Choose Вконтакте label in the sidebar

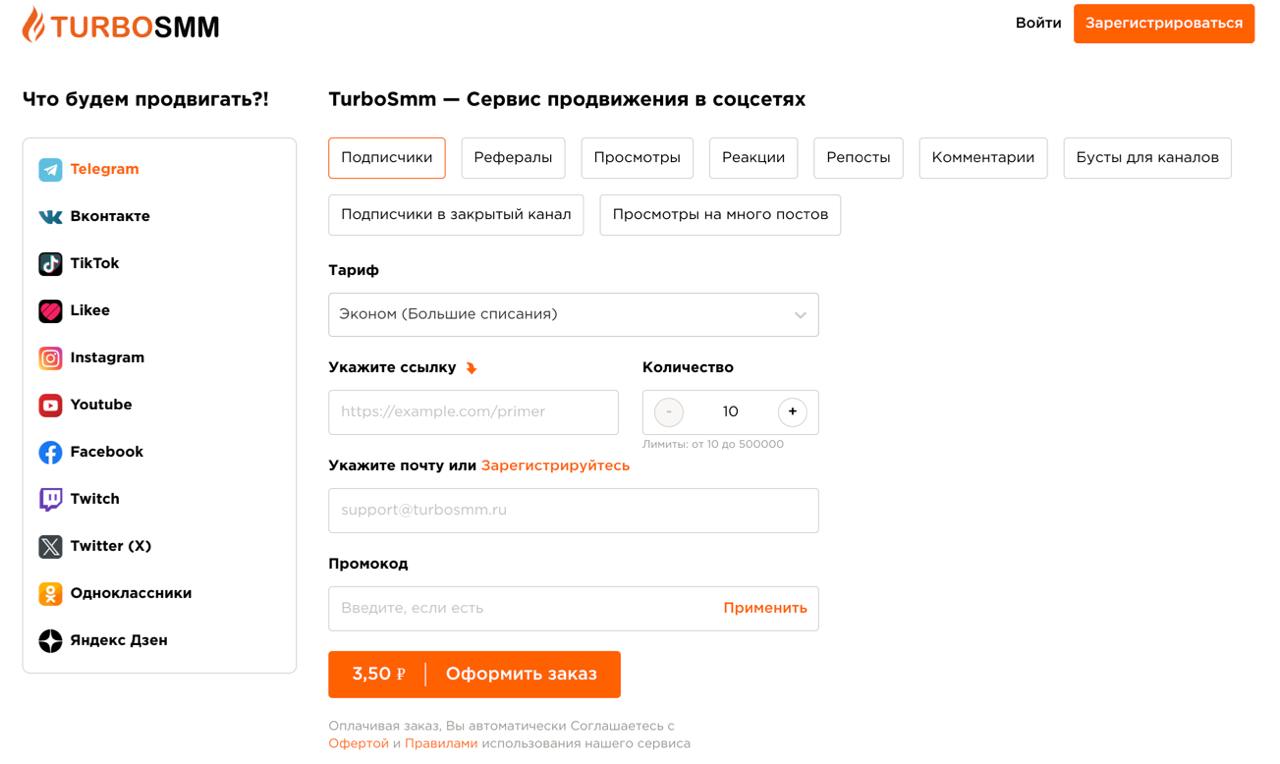pyautogui.click(x=110, y=216)
